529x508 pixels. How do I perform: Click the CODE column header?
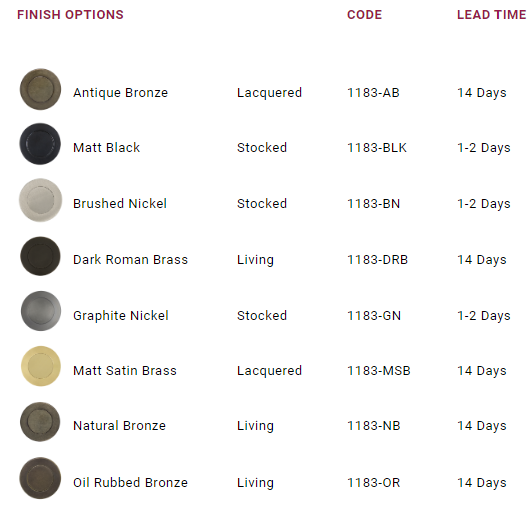[x=365, y=15]
